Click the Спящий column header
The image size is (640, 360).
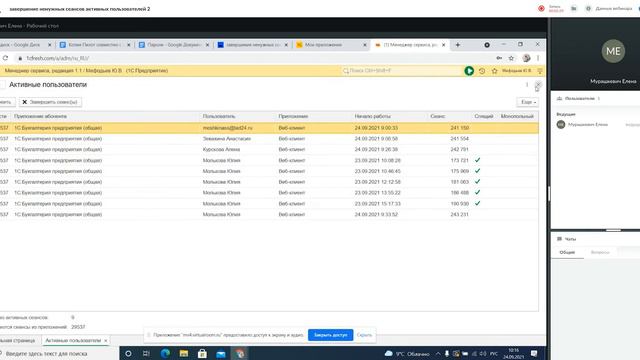point(484,116)
